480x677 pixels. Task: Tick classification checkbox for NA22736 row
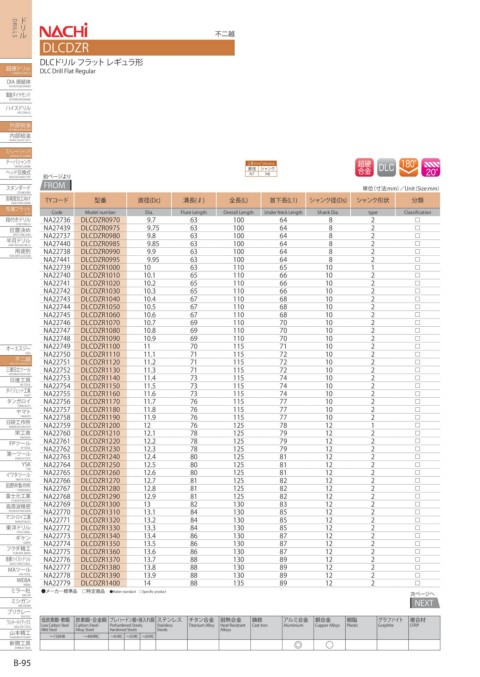point(417,220)
